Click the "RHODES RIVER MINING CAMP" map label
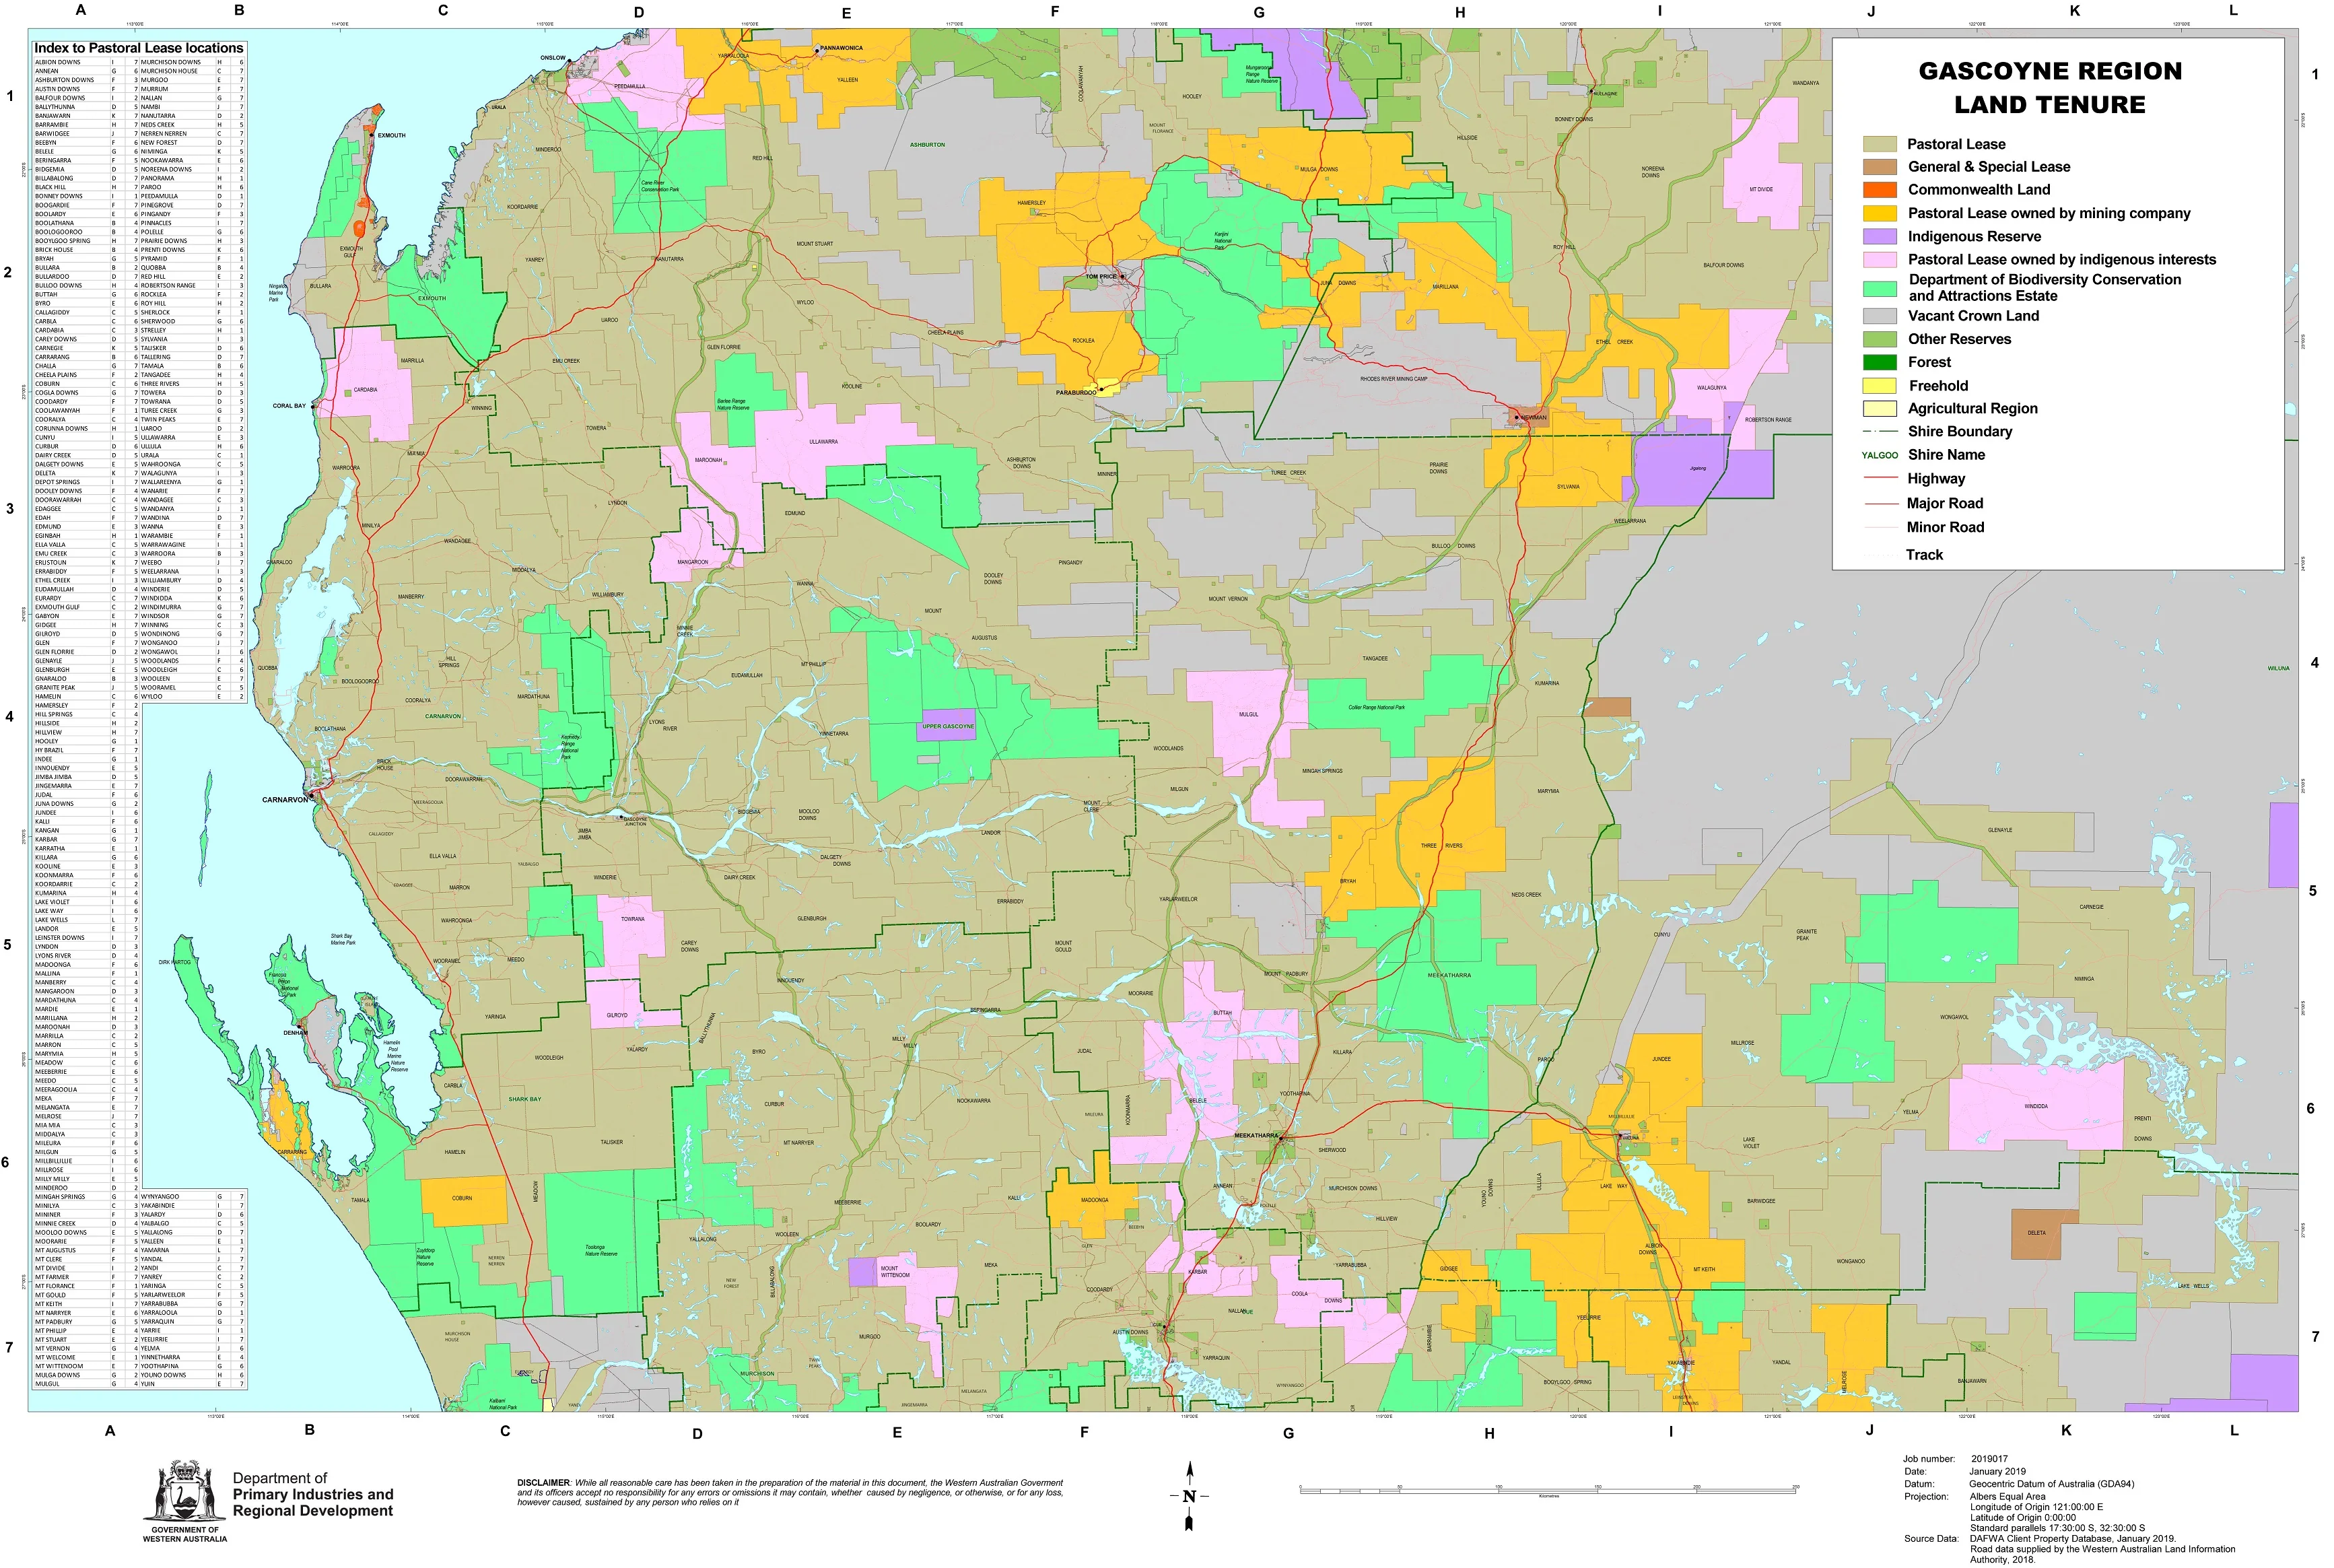Image resolution: width=2334 pixels, height=1568 pixels. pyautogui.click(x=1394, y=380)
